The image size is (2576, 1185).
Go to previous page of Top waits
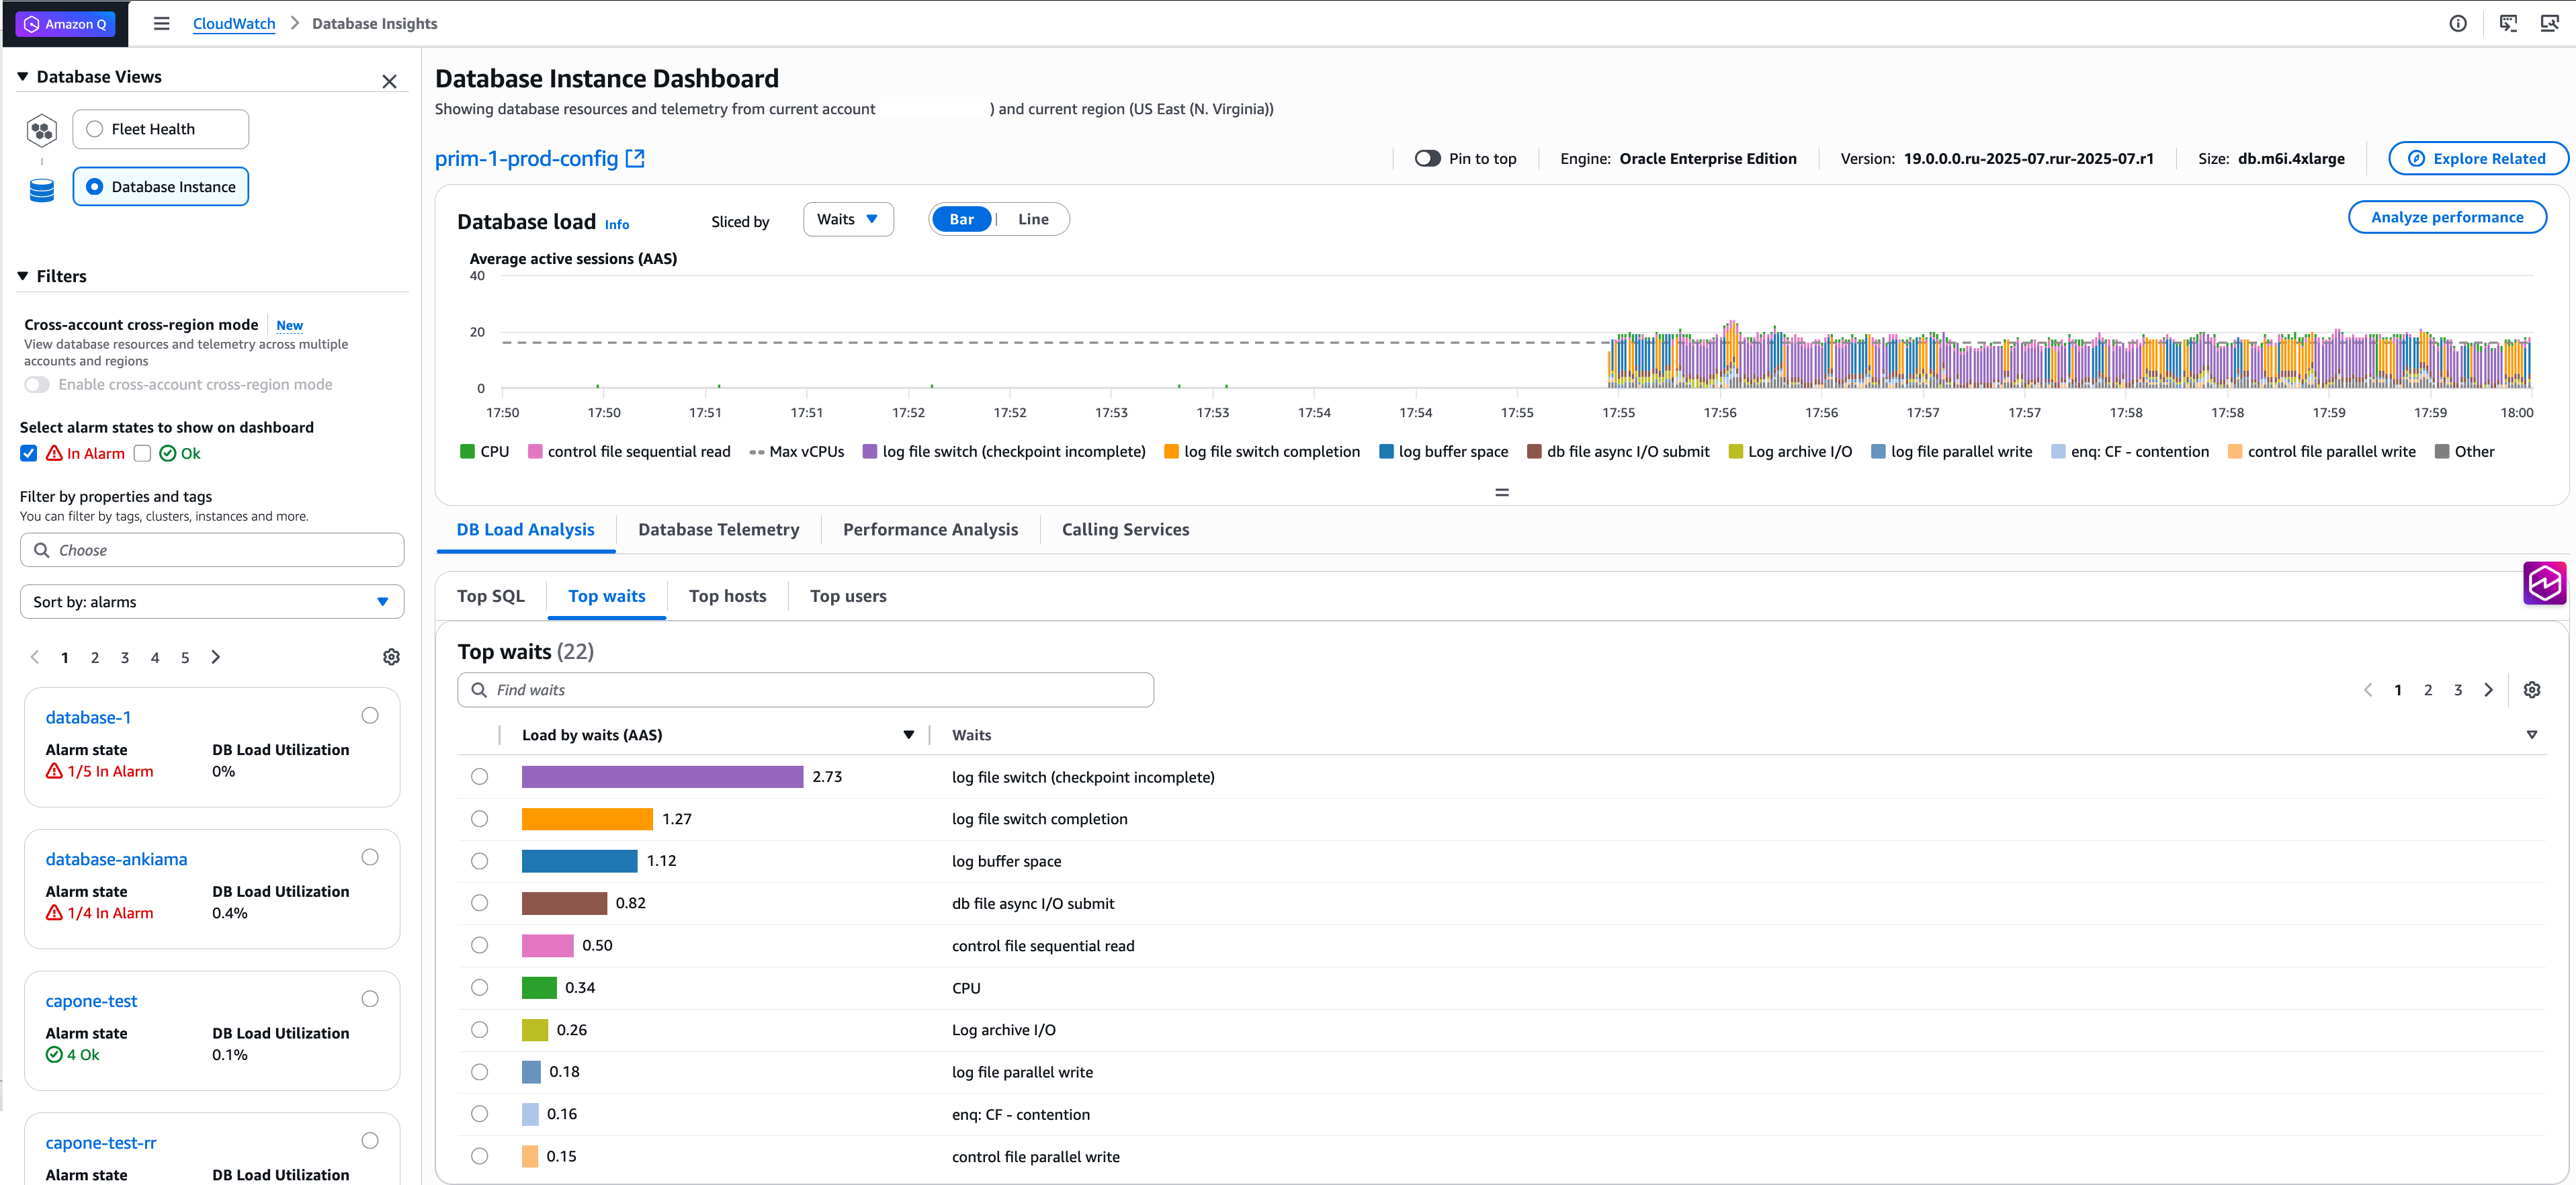[x=2367, y=690]
